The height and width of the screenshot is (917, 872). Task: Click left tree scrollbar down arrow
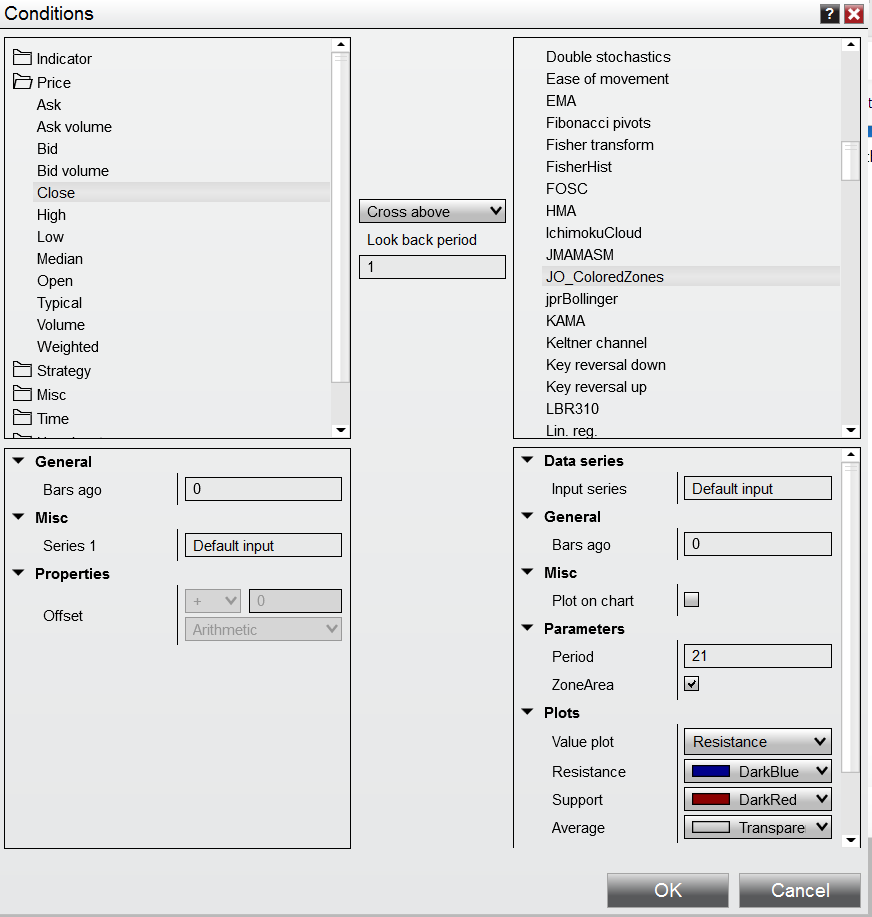click(341, 430)
